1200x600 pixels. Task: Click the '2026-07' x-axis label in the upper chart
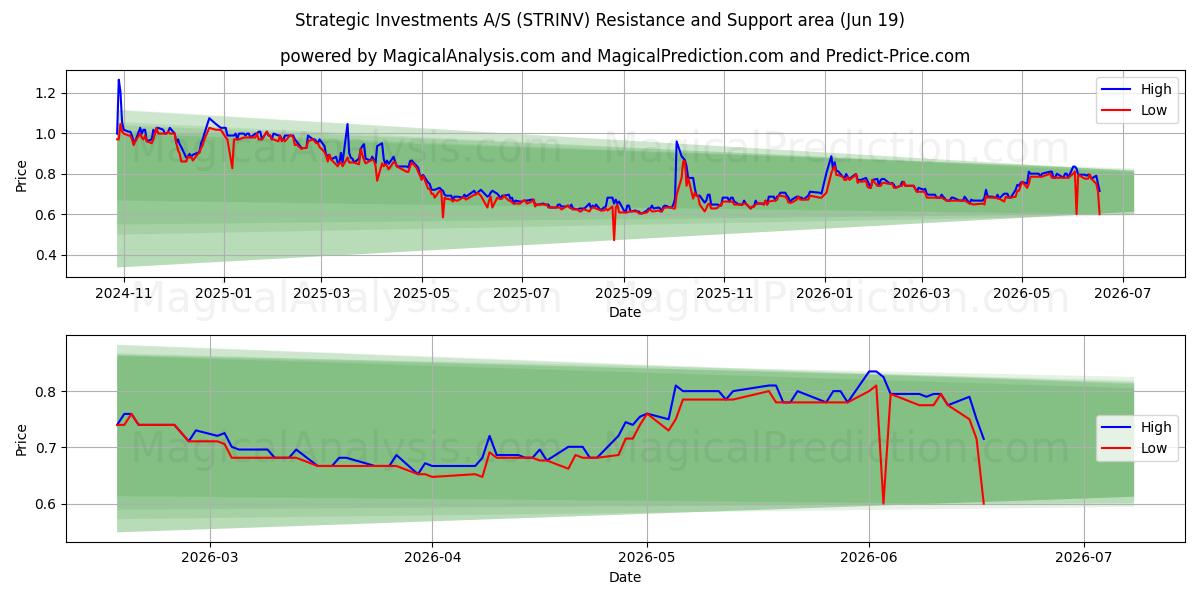(x=1122, y=295)
